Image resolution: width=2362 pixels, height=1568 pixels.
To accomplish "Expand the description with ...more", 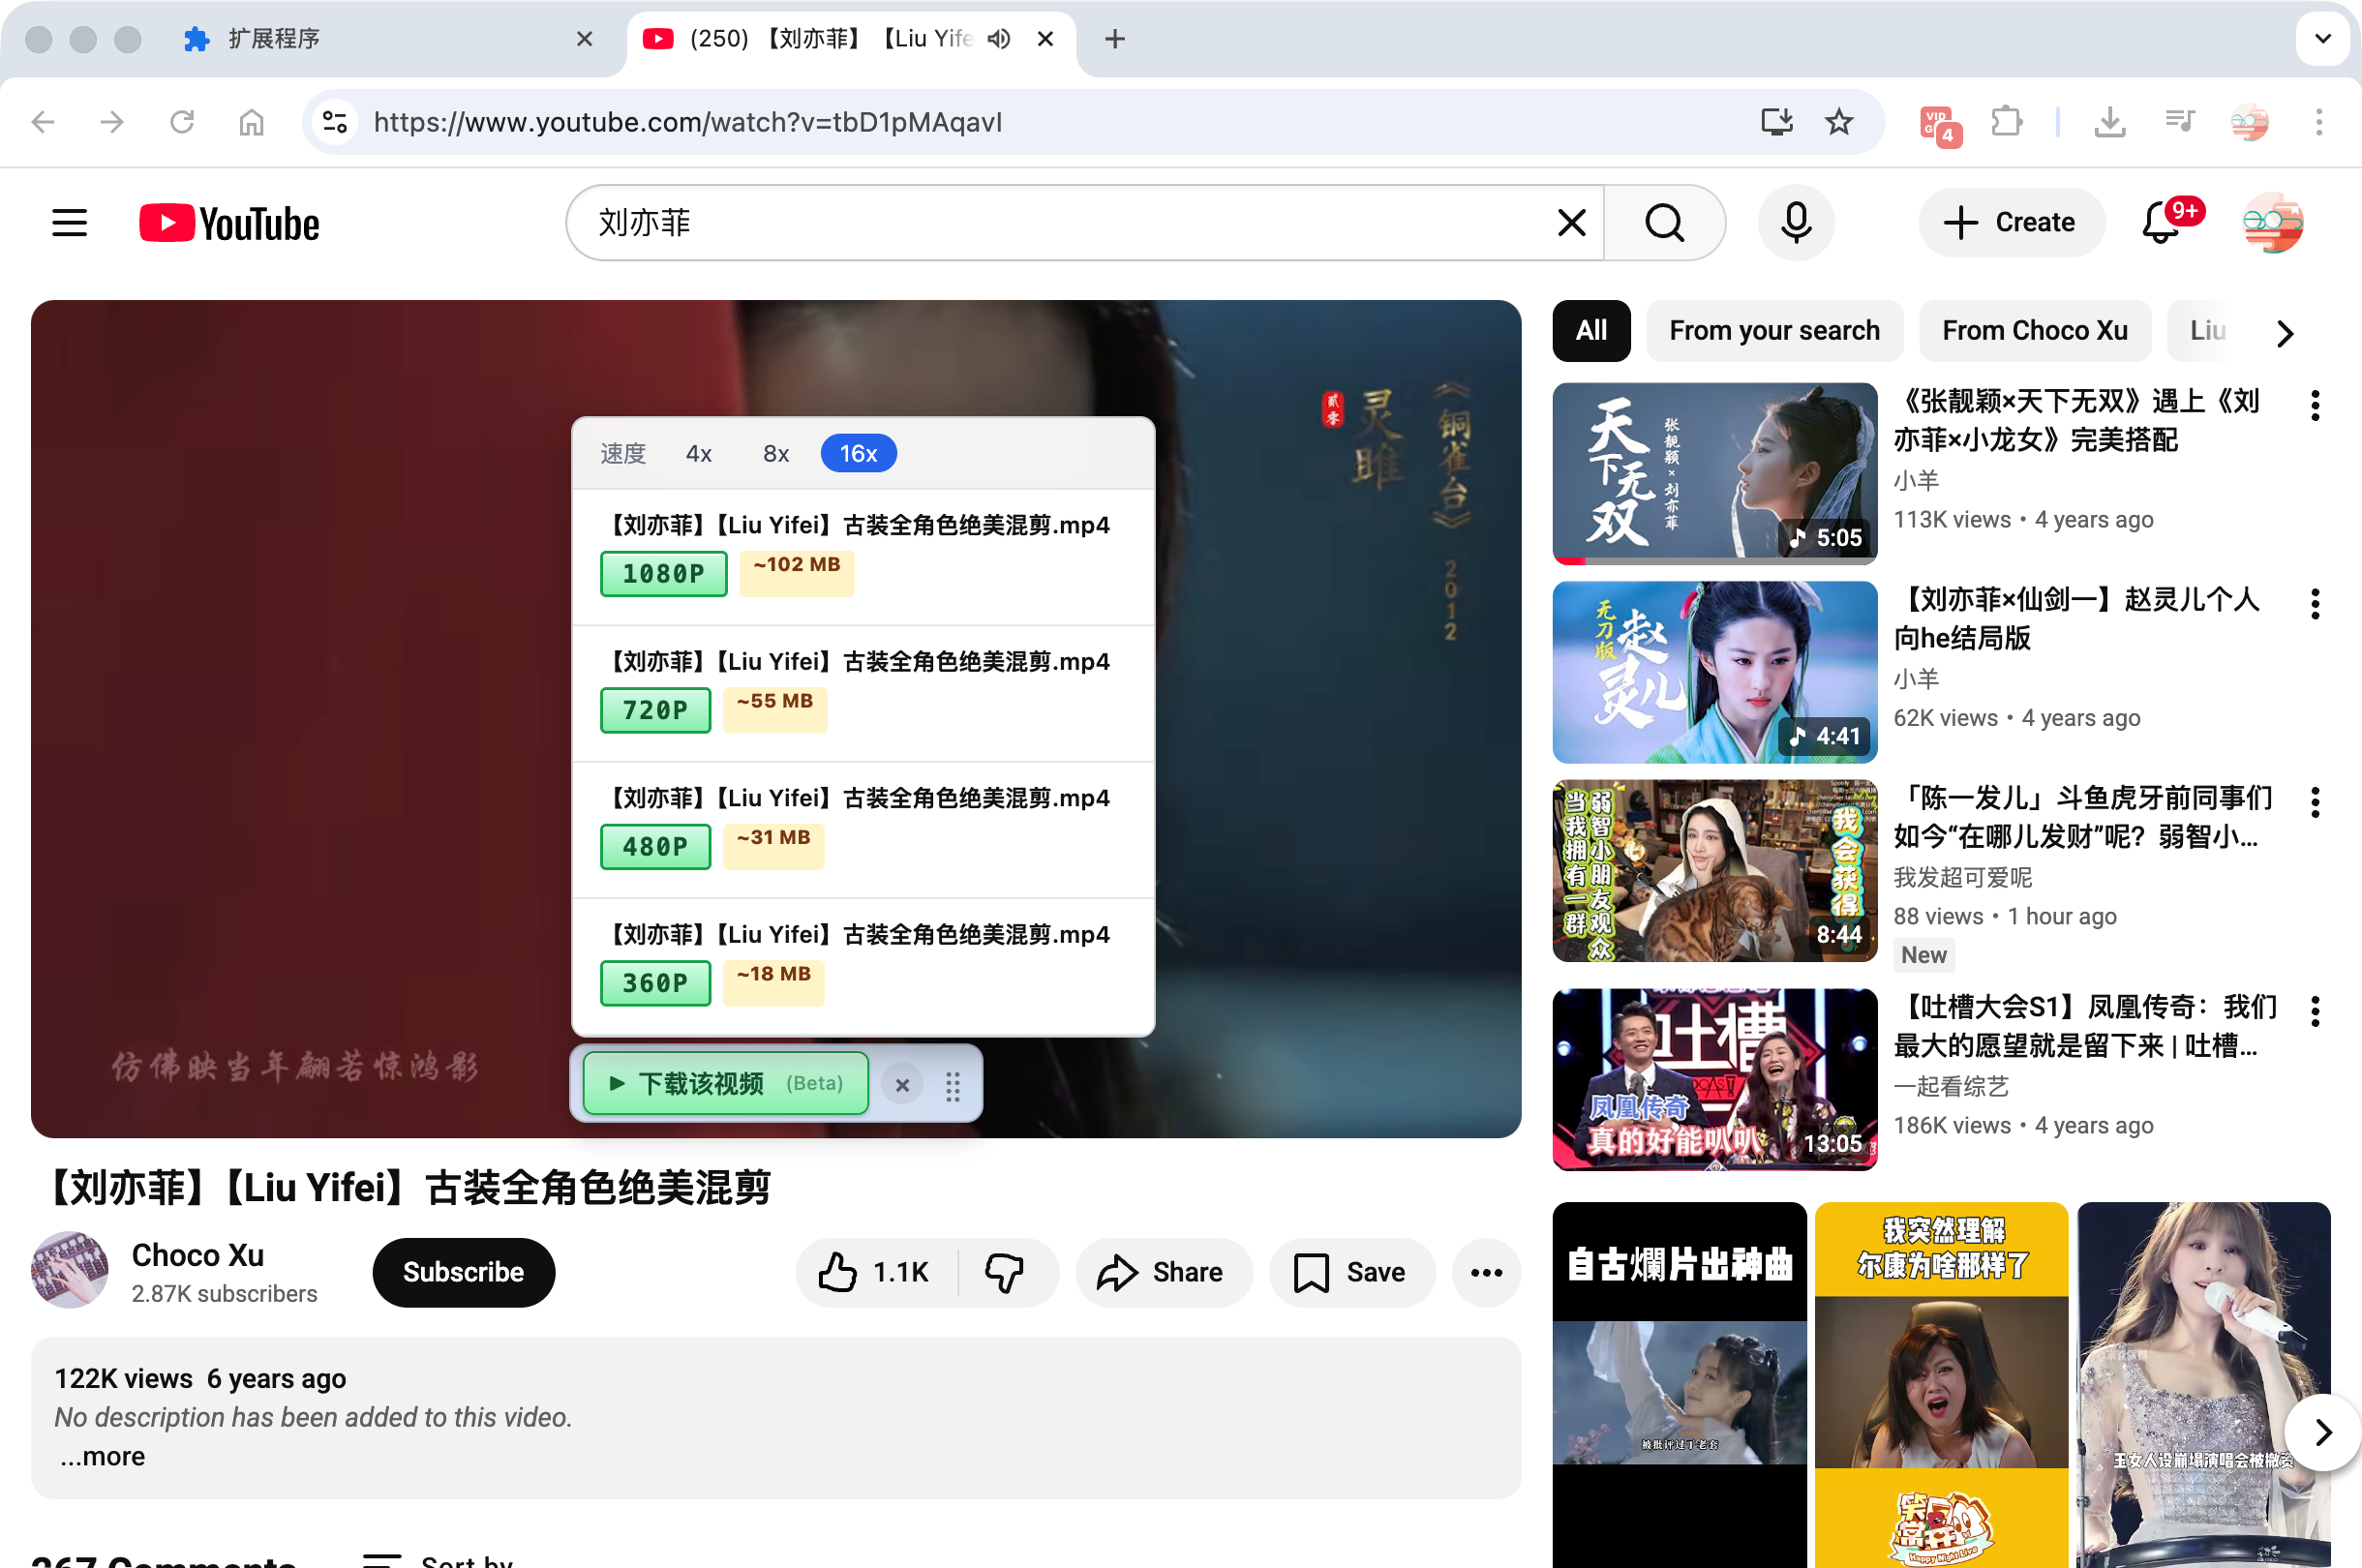I will [x=102, y=1456].
